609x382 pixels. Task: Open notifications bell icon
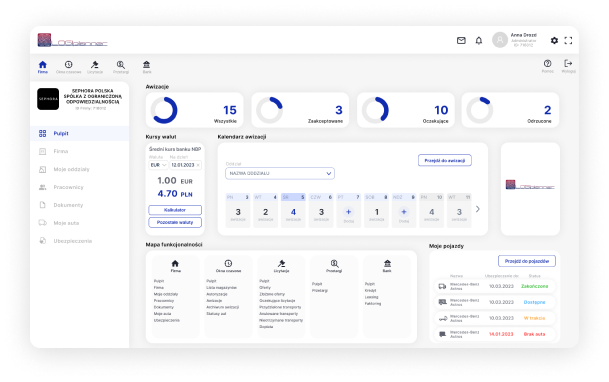click(x=479, y=40)
